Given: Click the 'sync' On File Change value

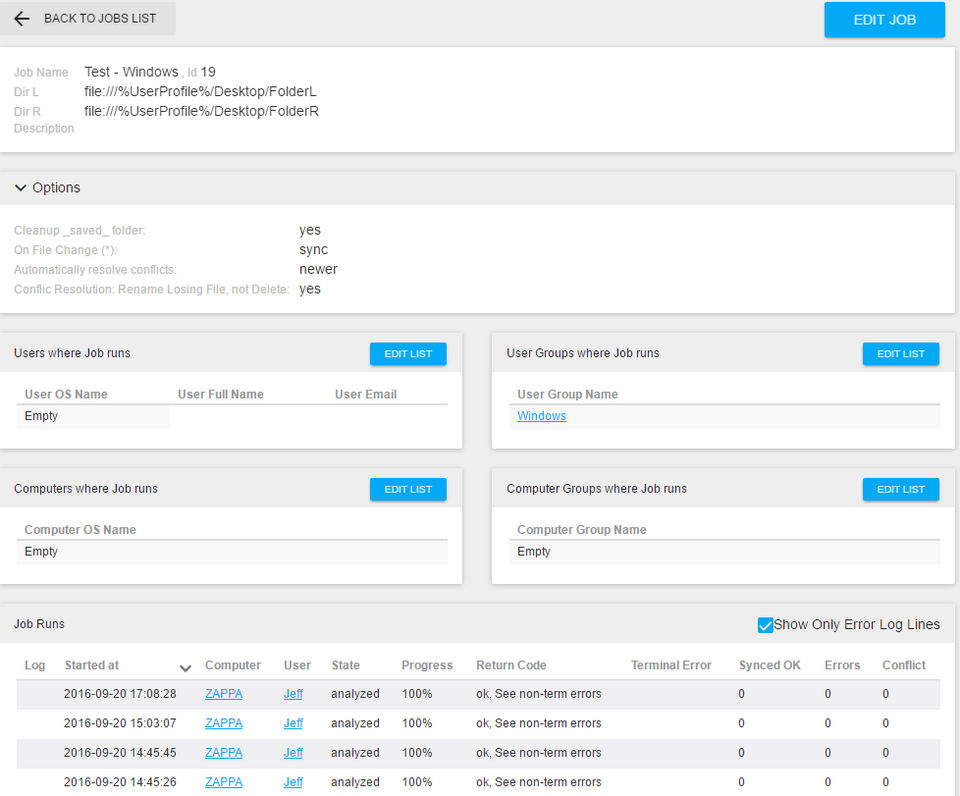Looking at the screenshot, I should click(313, 250).
